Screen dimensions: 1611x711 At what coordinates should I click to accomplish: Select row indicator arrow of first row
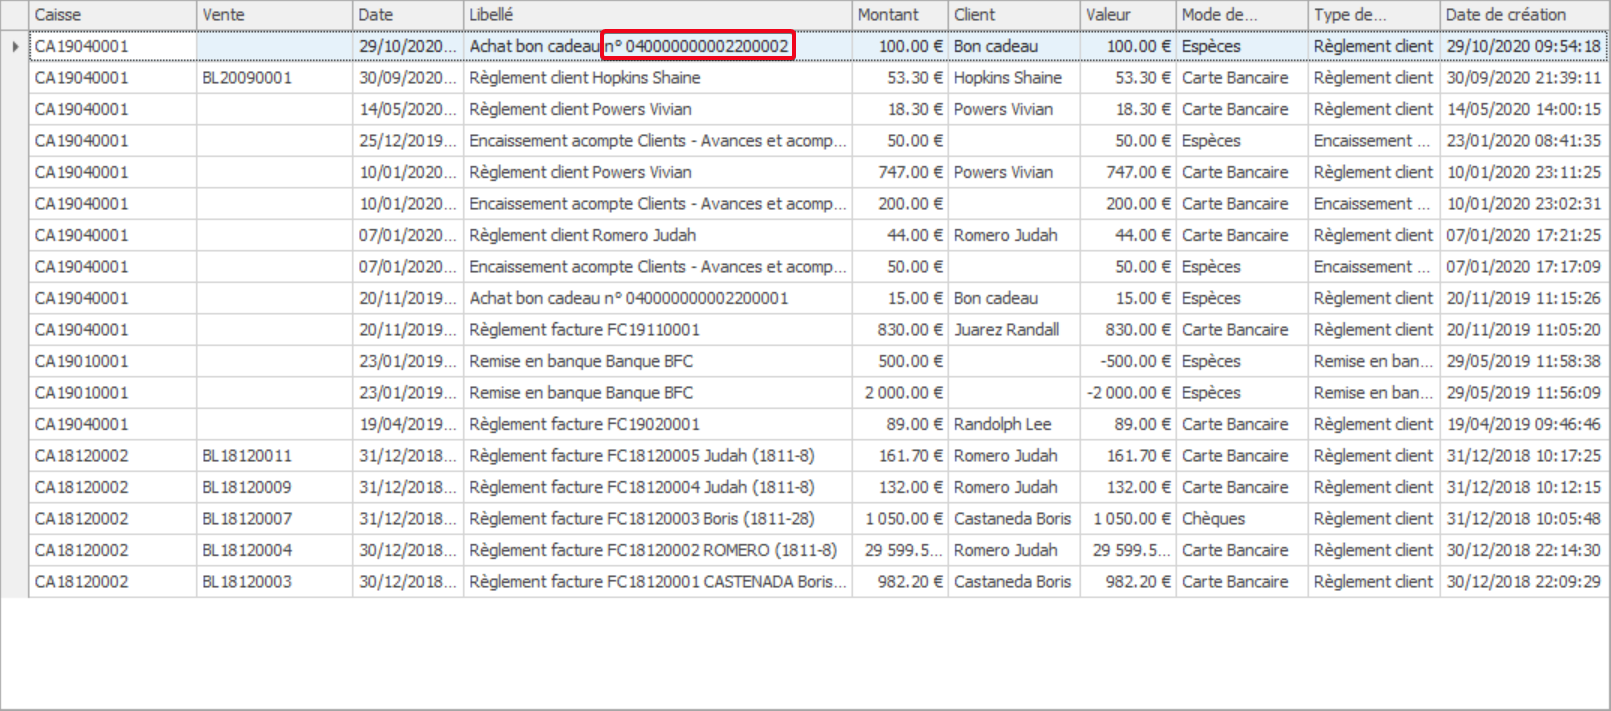[15, 46]
